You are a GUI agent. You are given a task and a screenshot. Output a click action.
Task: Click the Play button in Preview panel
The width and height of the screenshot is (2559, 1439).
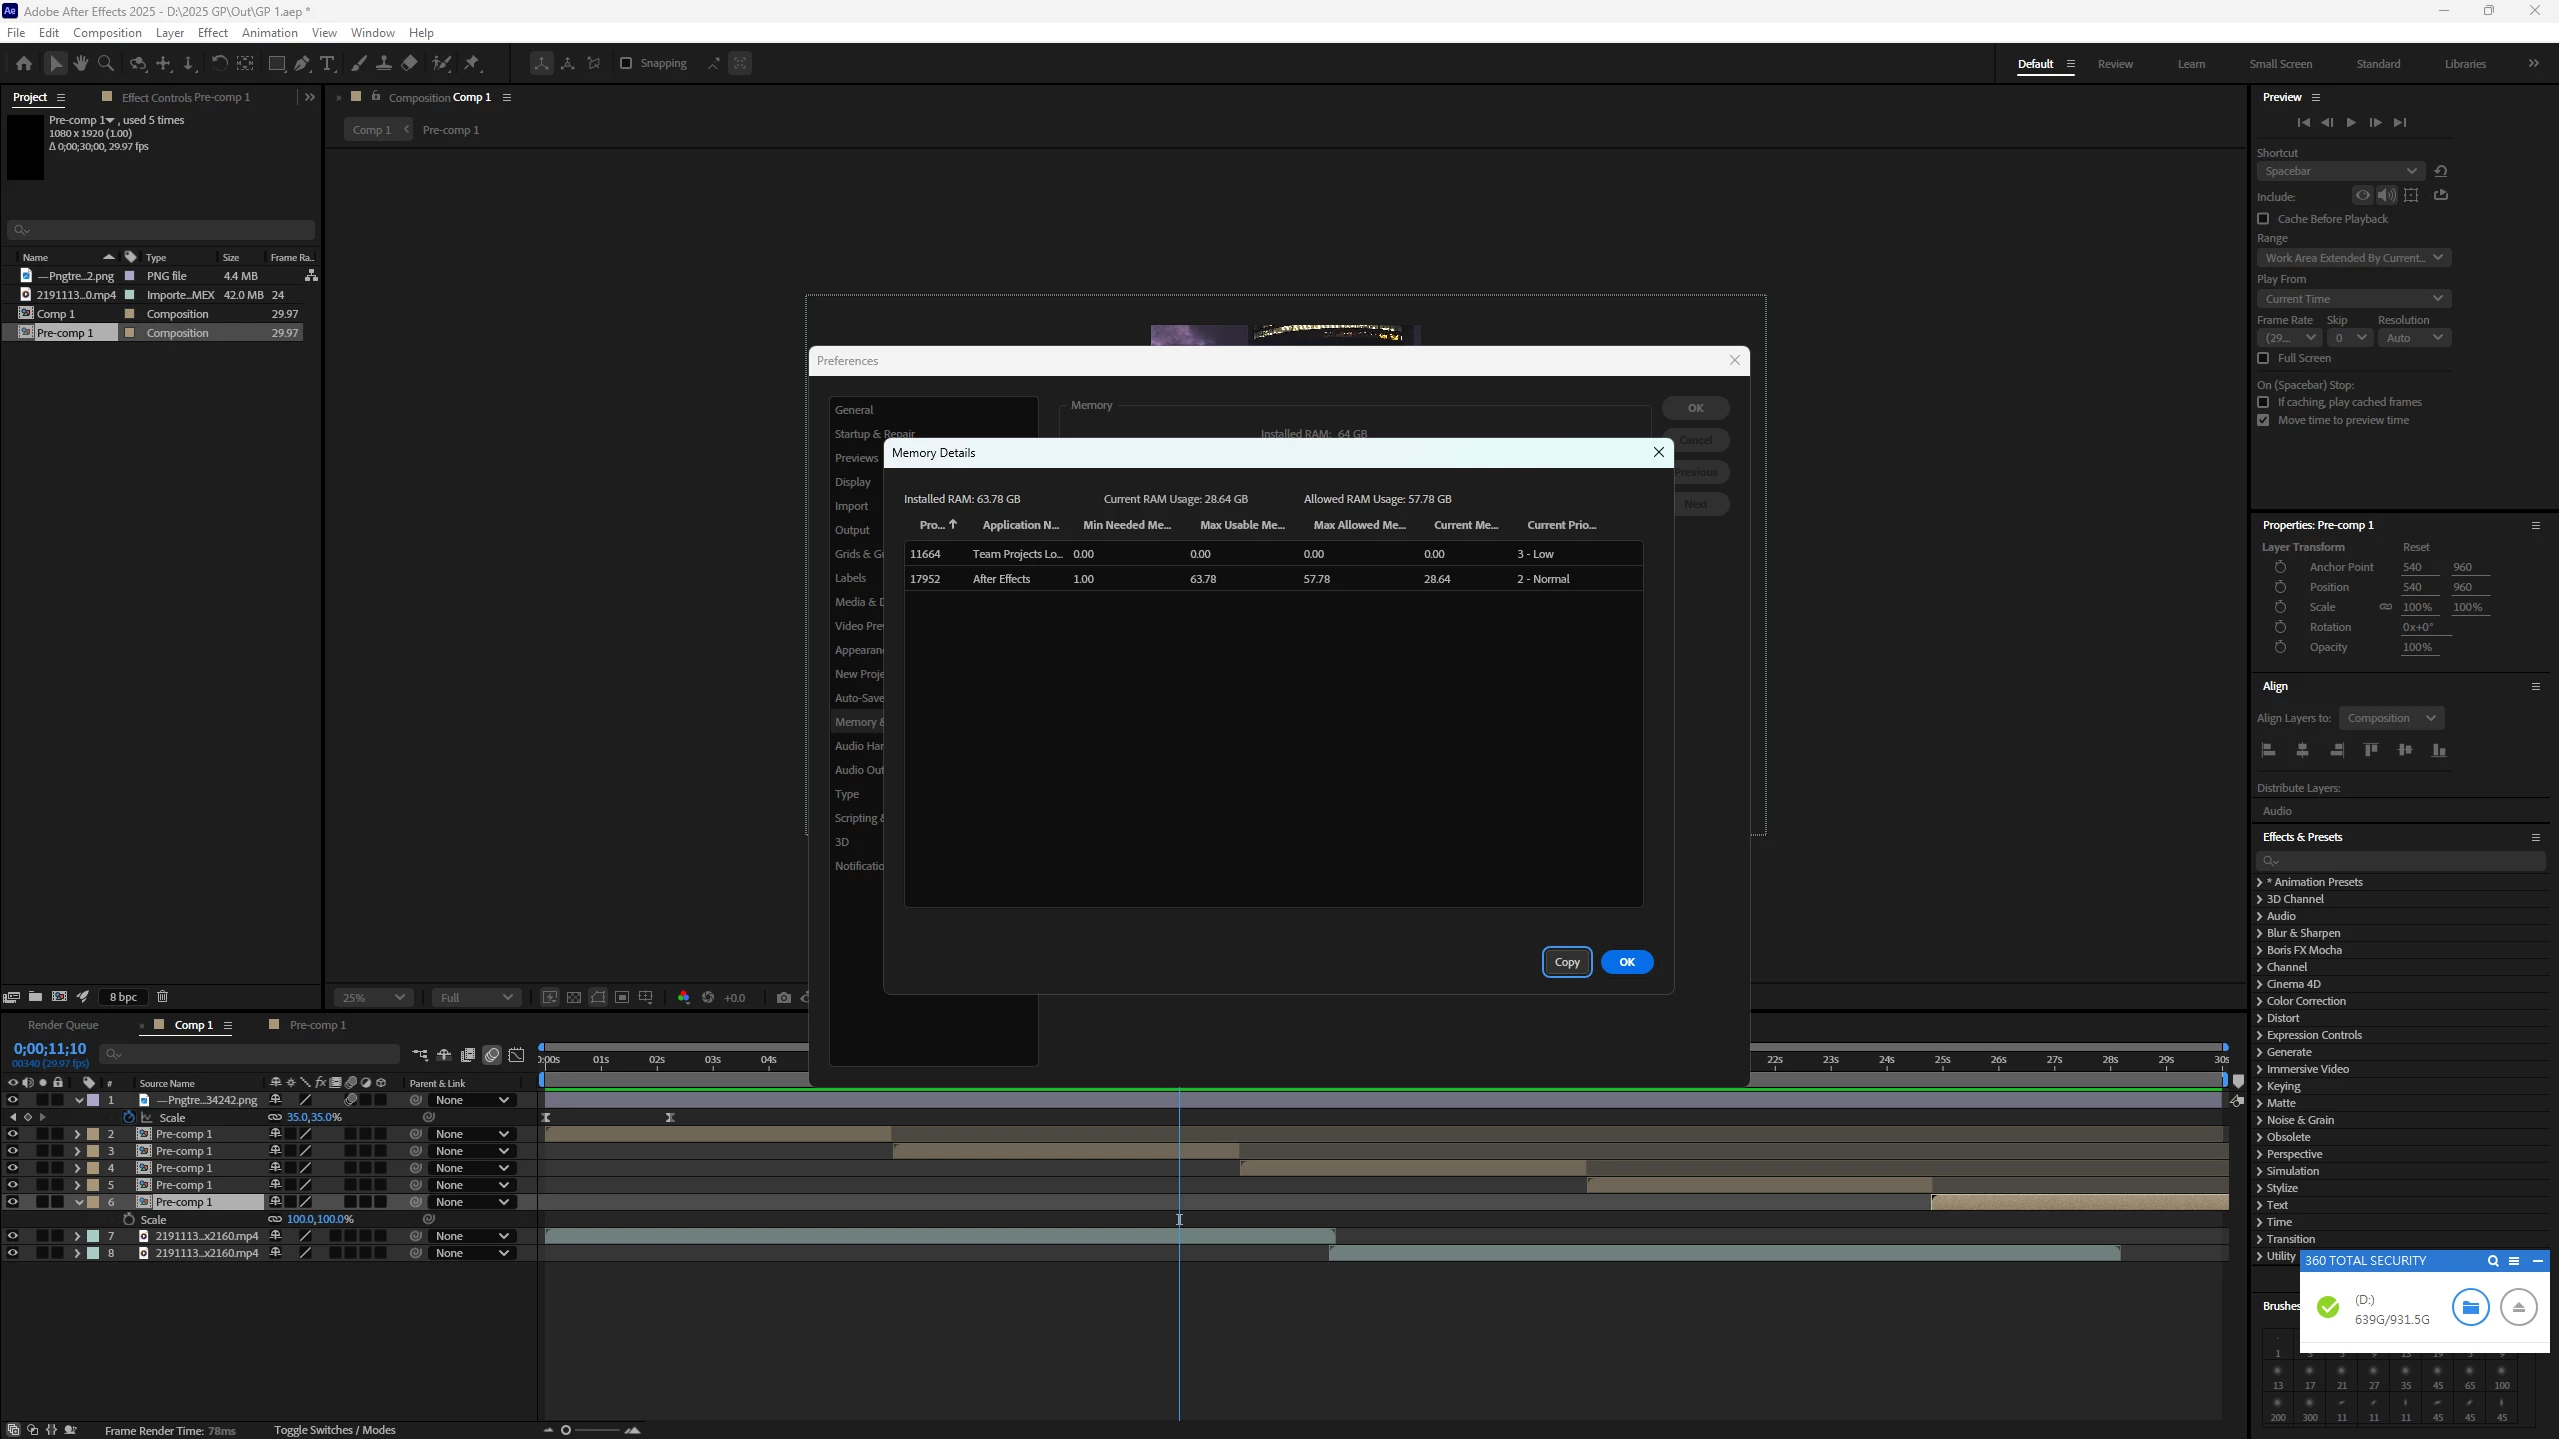tap(2351, 122)
